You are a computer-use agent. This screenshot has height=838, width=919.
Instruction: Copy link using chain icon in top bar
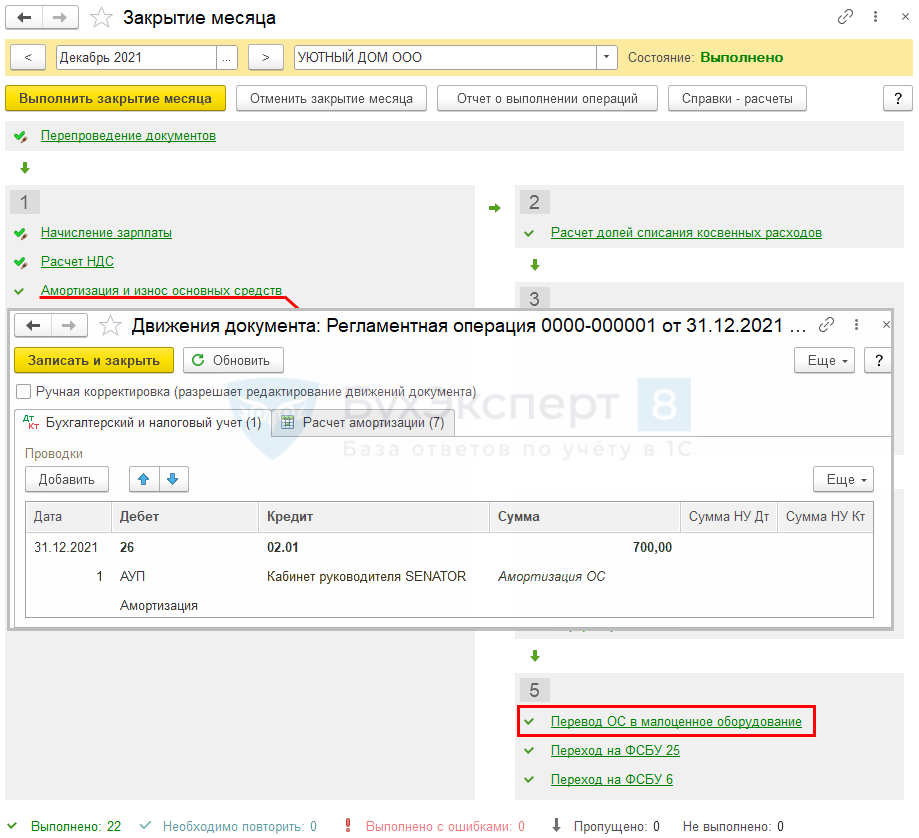846,18
